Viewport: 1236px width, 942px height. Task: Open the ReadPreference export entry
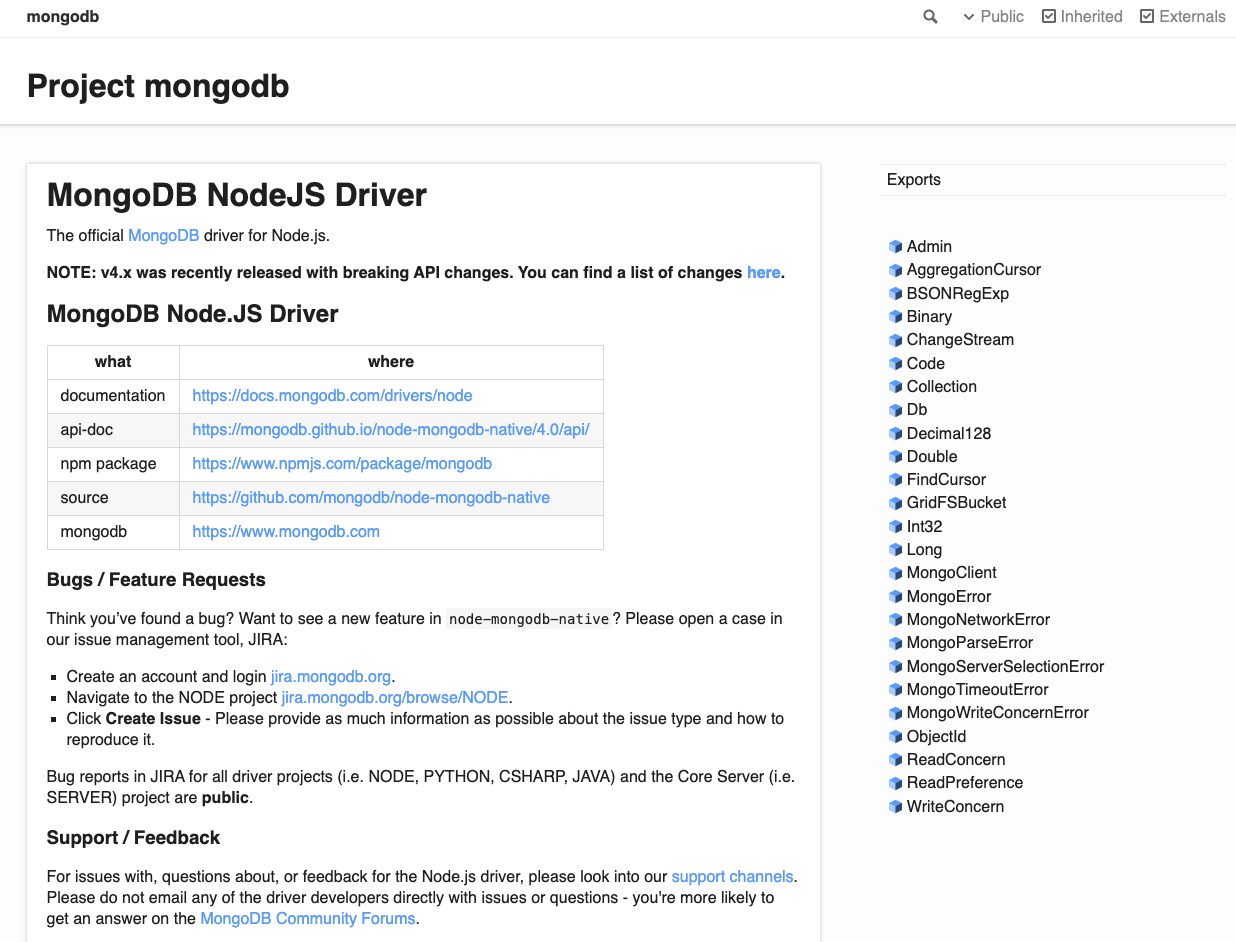coord(965,782)
